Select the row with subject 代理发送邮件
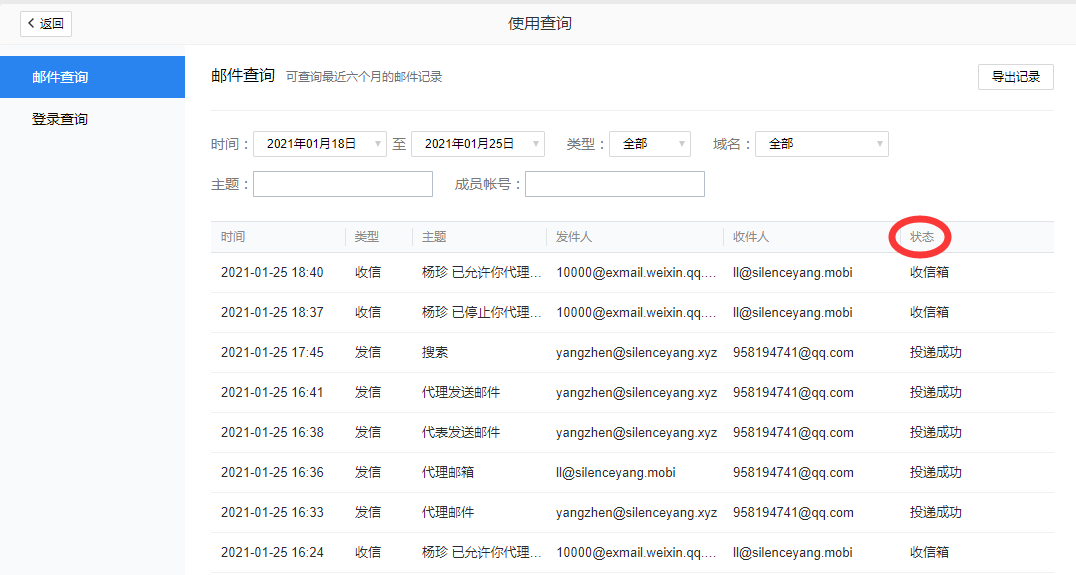The height and width of the screenshot is (575, 1076). [x=460, y=392]
